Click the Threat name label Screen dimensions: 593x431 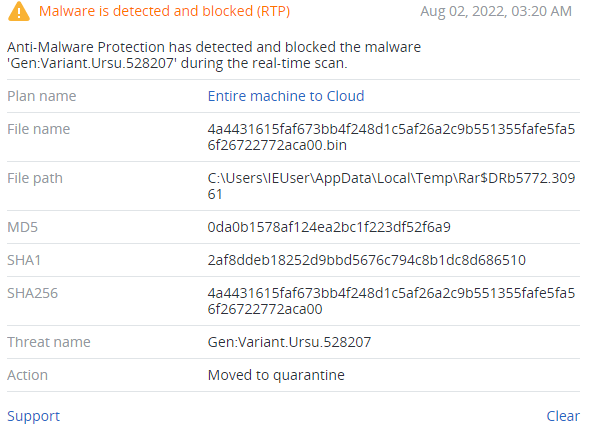[x=49, y=342]
